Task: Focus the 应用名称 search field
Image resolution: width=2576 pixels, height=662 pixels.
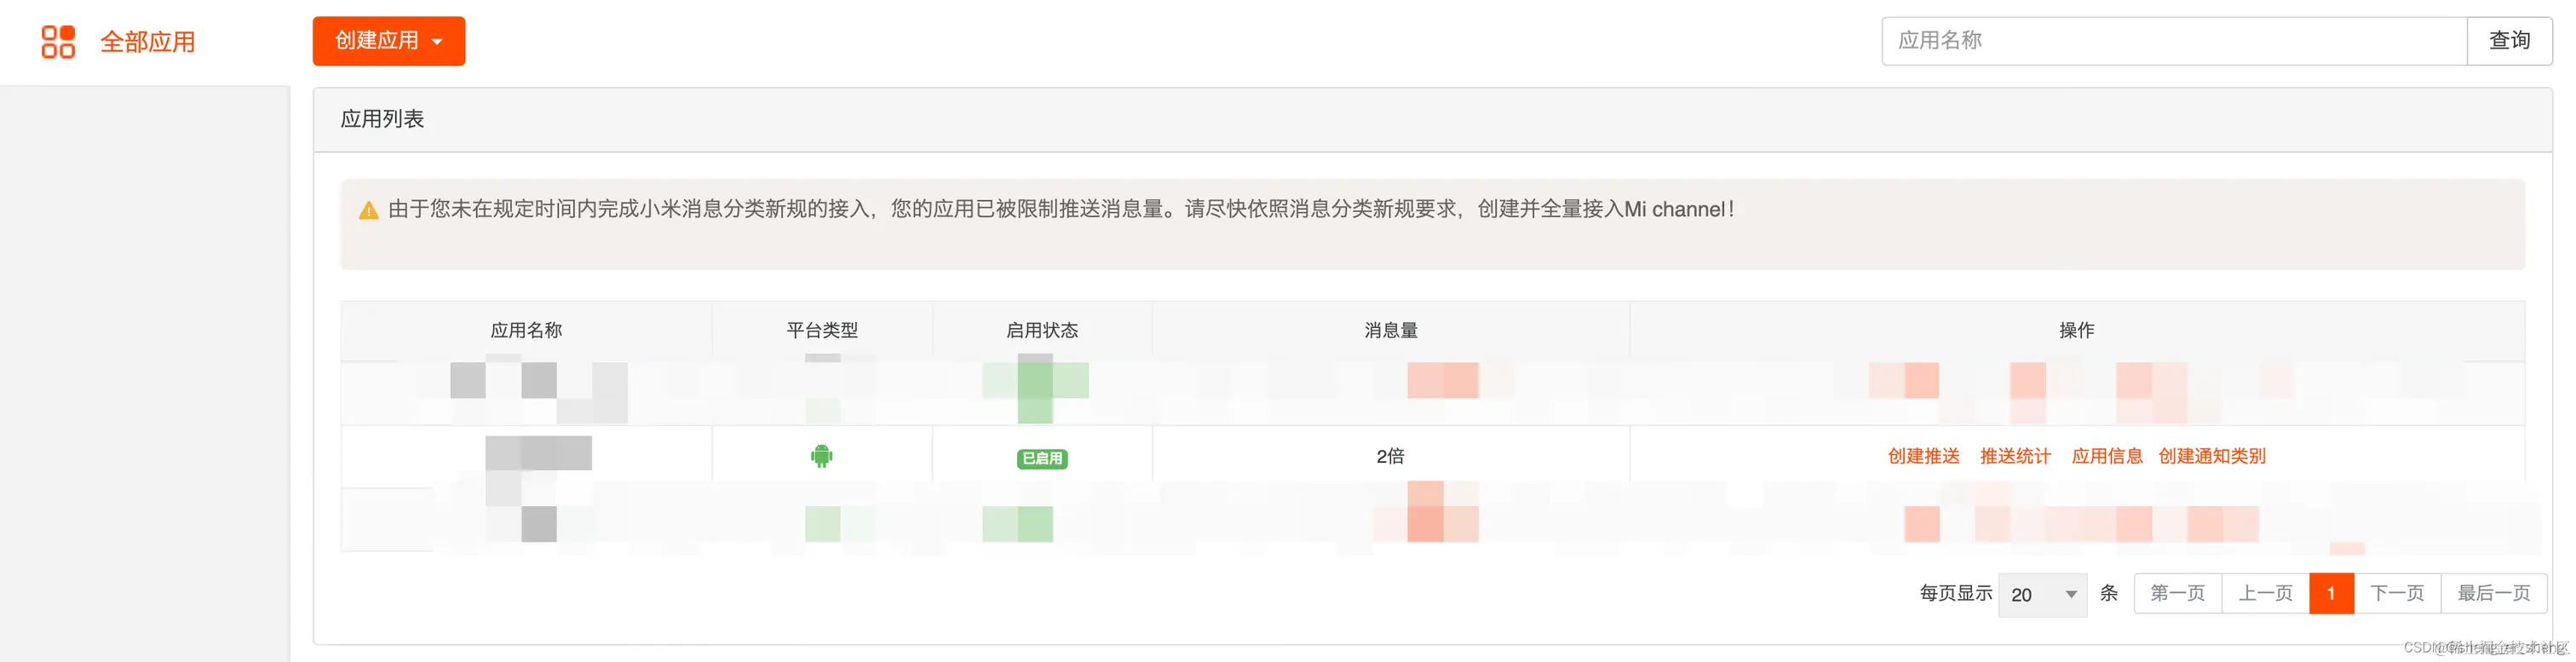Action: (x=2174, y=41)
